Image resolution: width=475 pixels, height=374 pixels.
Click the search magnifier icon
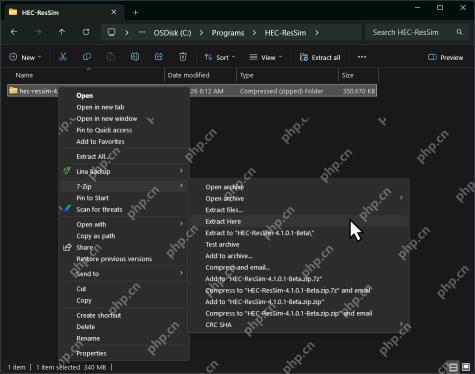459,32
